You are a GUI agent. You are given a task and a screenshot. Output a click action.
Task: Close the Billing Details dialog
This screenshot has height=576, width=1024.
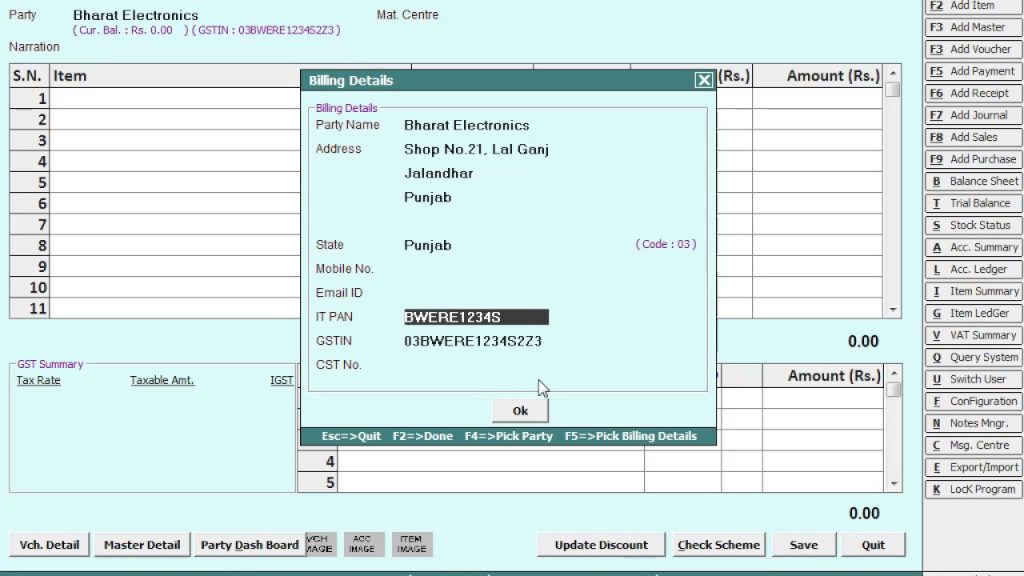(x=703, y=80)
